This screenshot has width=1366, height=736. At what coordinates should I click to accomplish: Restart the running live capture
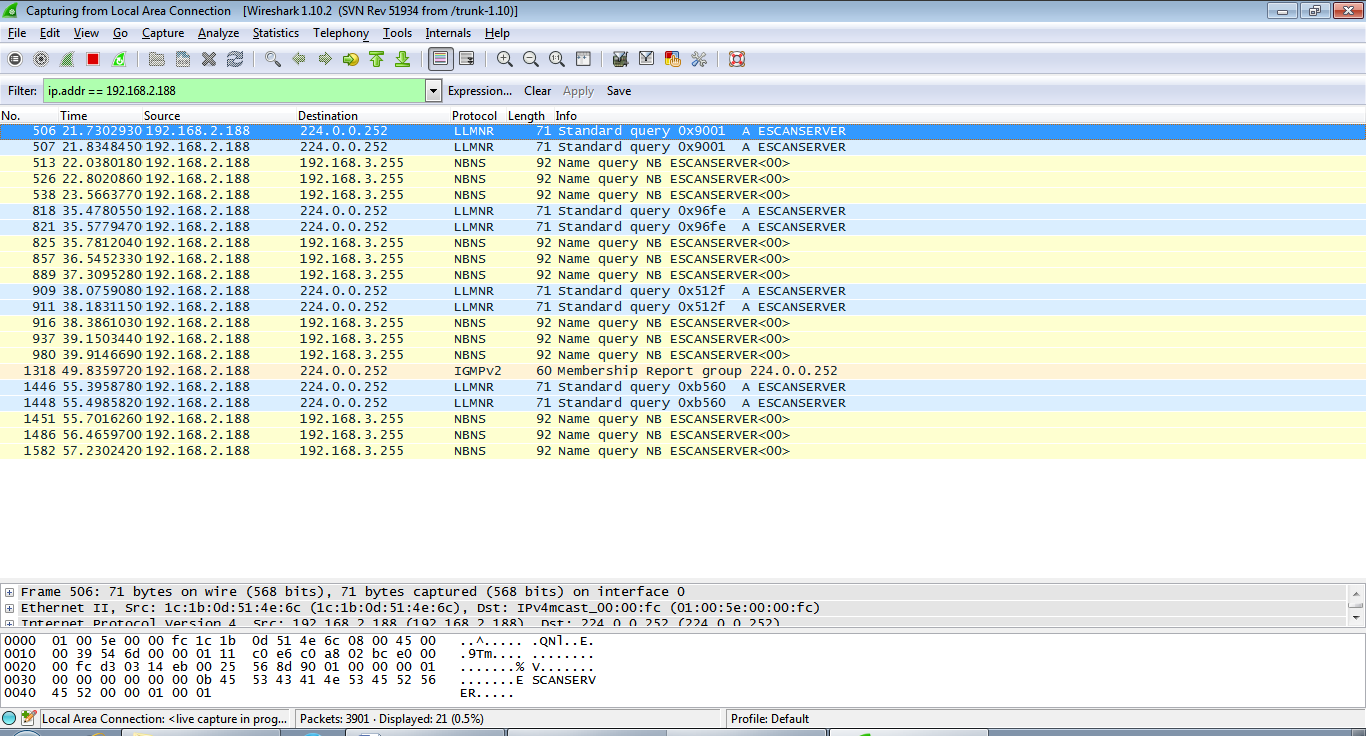coord(120,60)
